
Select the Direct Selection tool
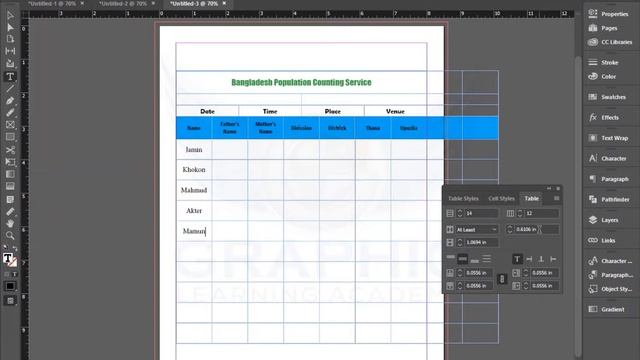[x=10, y=27]
